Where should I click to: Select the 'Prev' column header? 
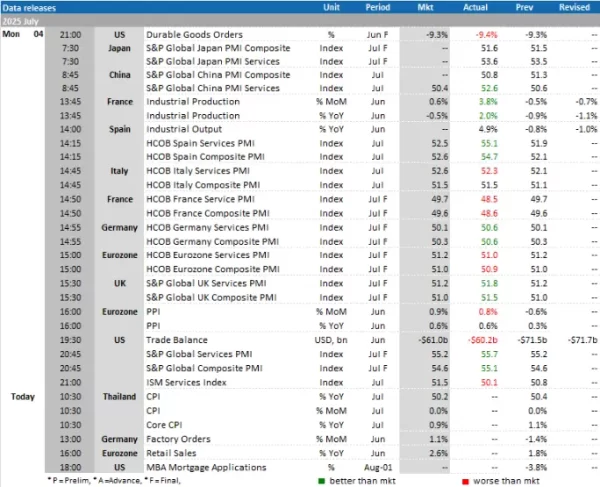click(524, 7)
